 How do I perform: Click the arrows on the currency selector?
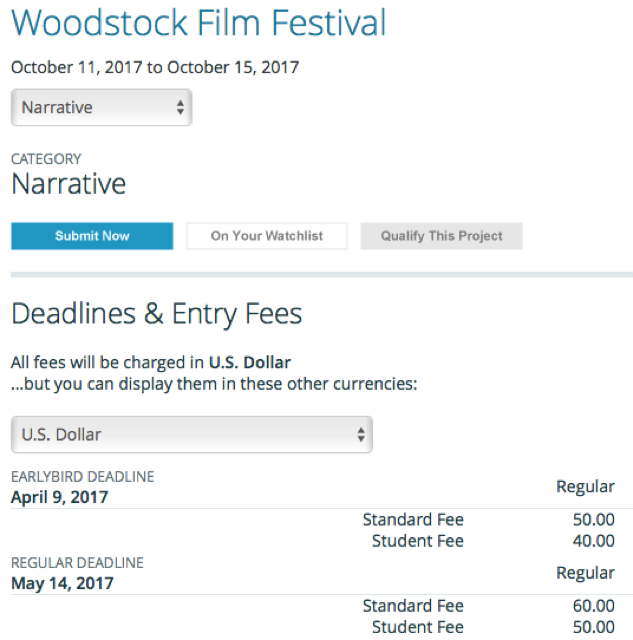point(361,435)
